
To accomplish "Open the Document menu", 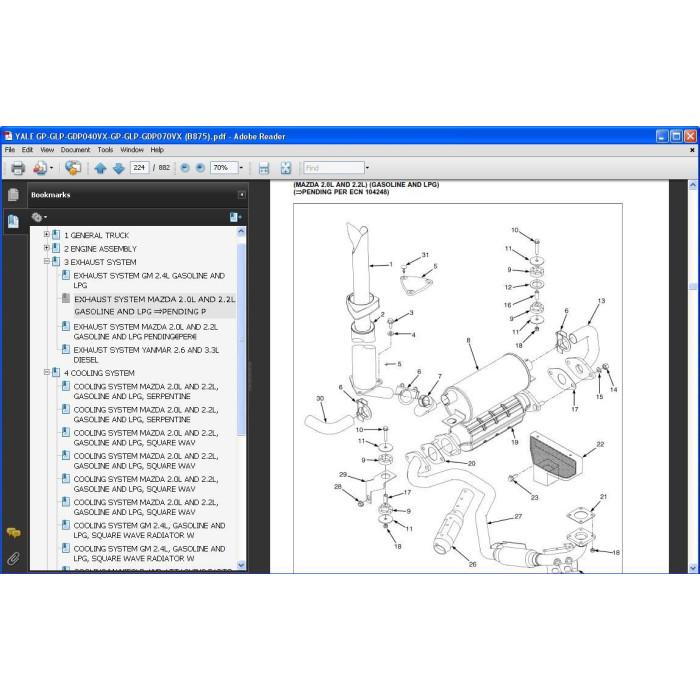I will pyautogui.click(x=75, y=150).
